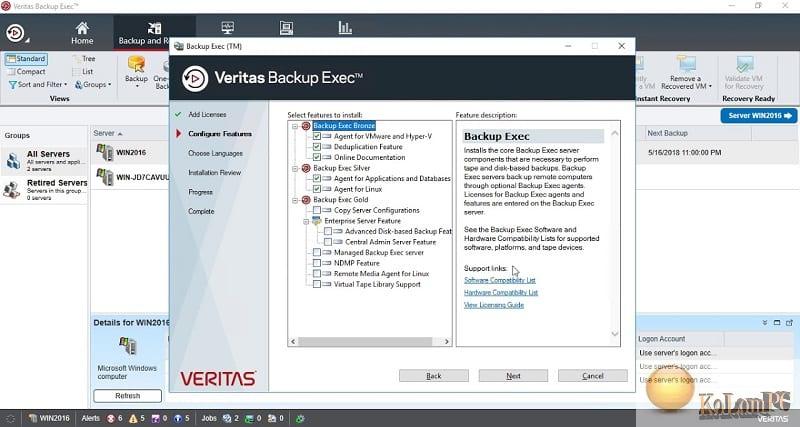Collapse Backup Exec Silver tree node
Screen dimensions: 800x427
(295, 168)
